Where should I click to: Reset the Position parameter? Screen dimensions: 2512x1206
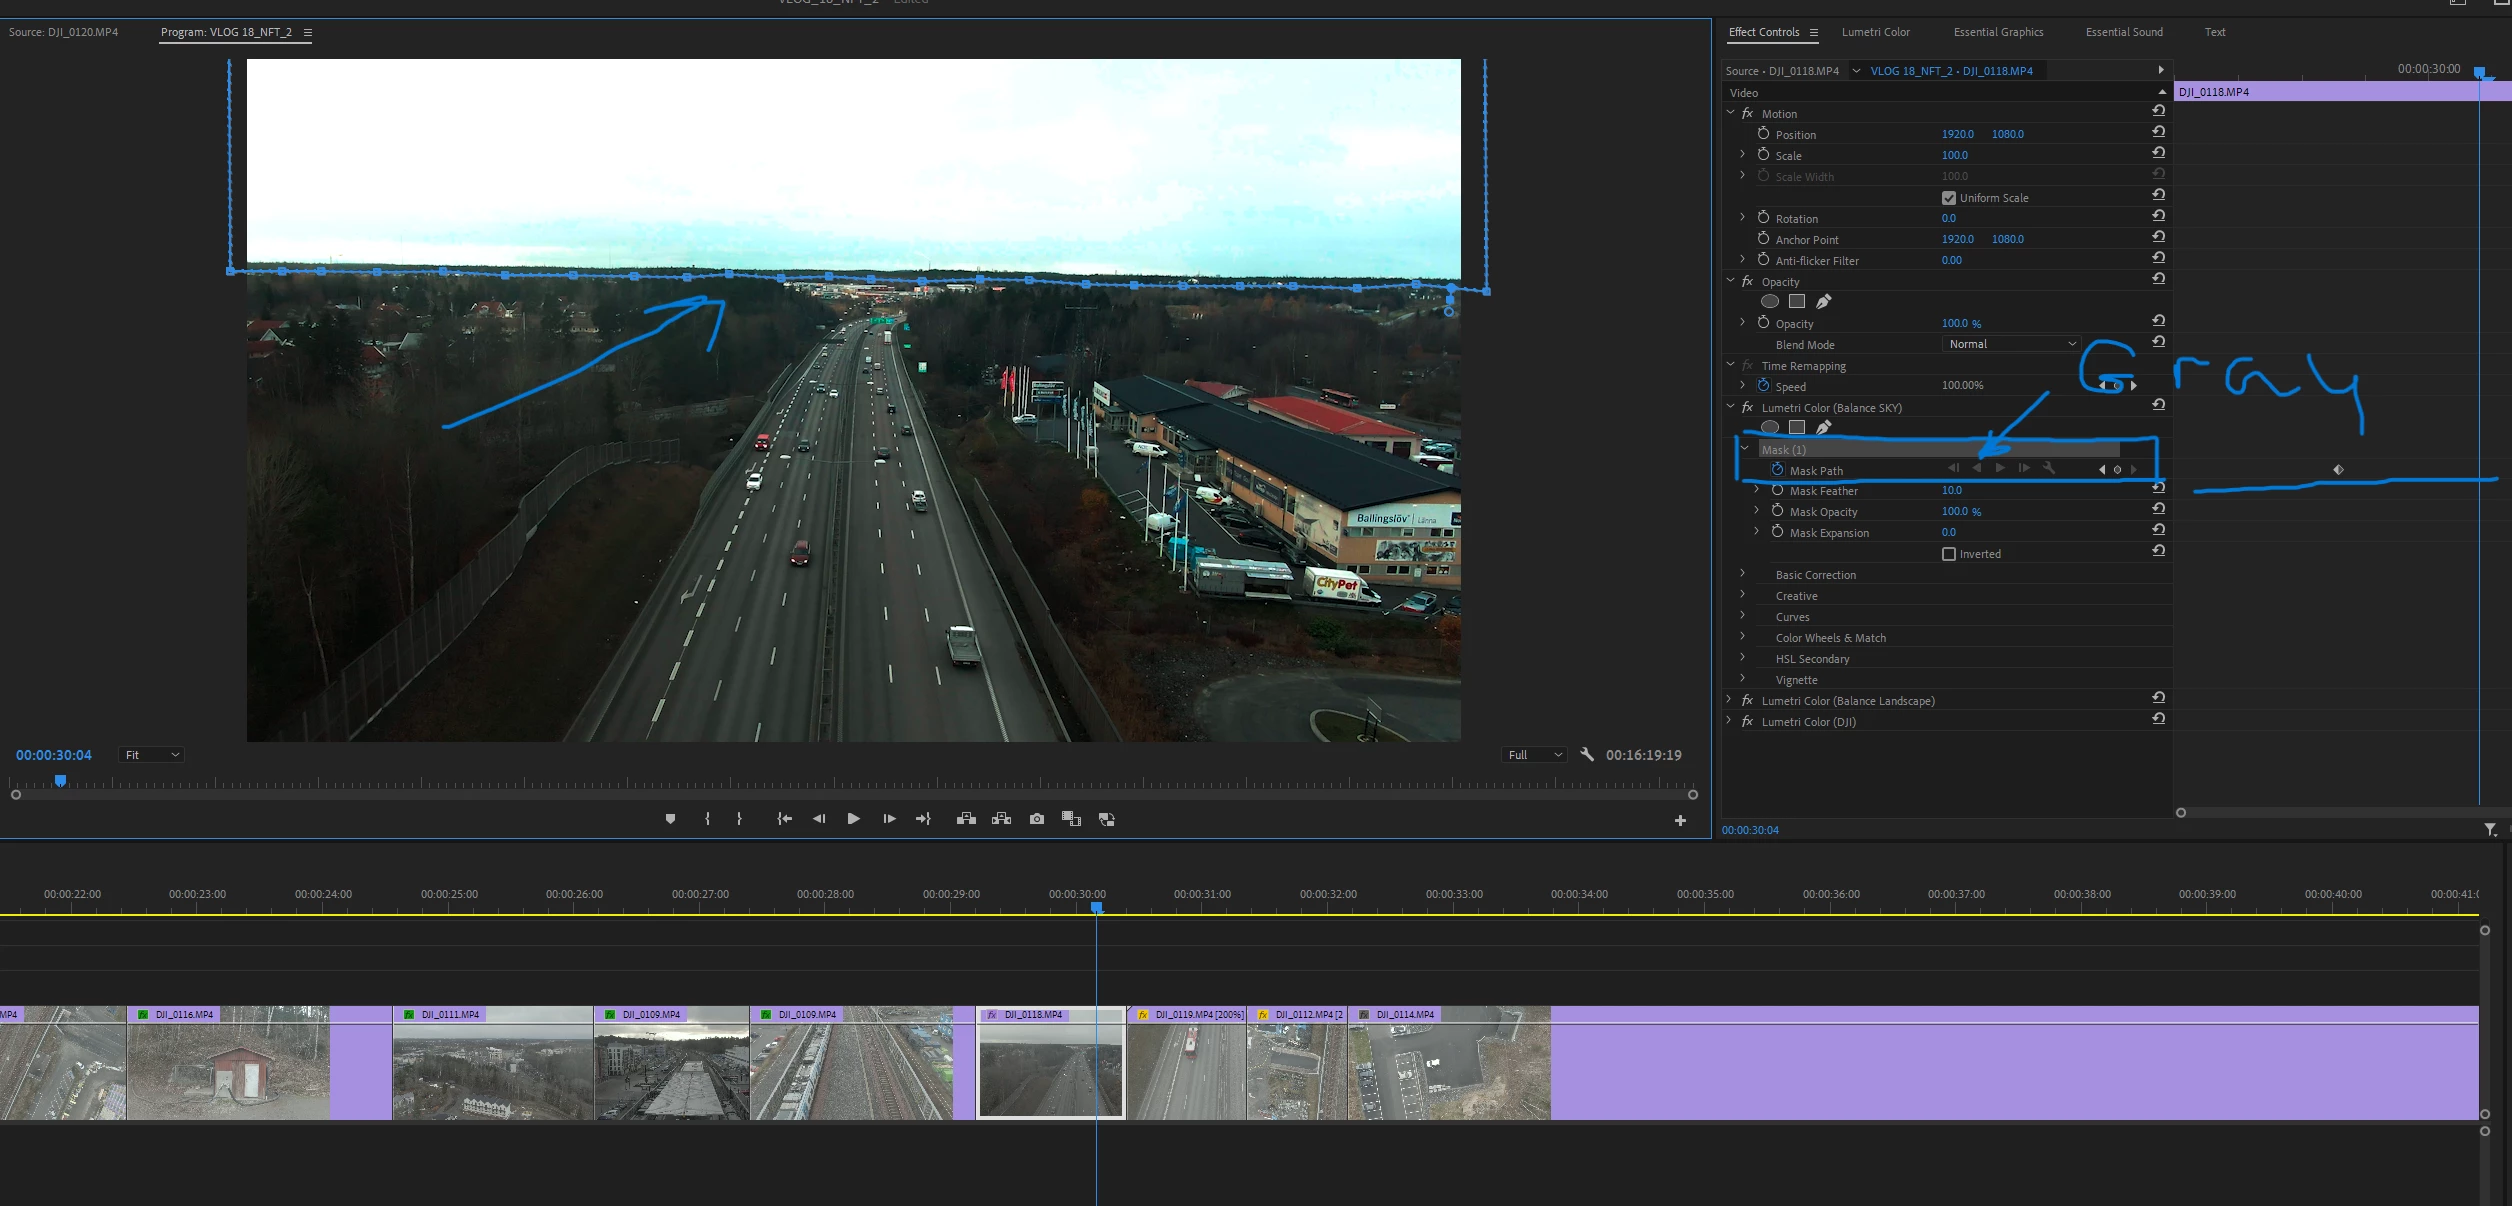[x=2158, y=132]
